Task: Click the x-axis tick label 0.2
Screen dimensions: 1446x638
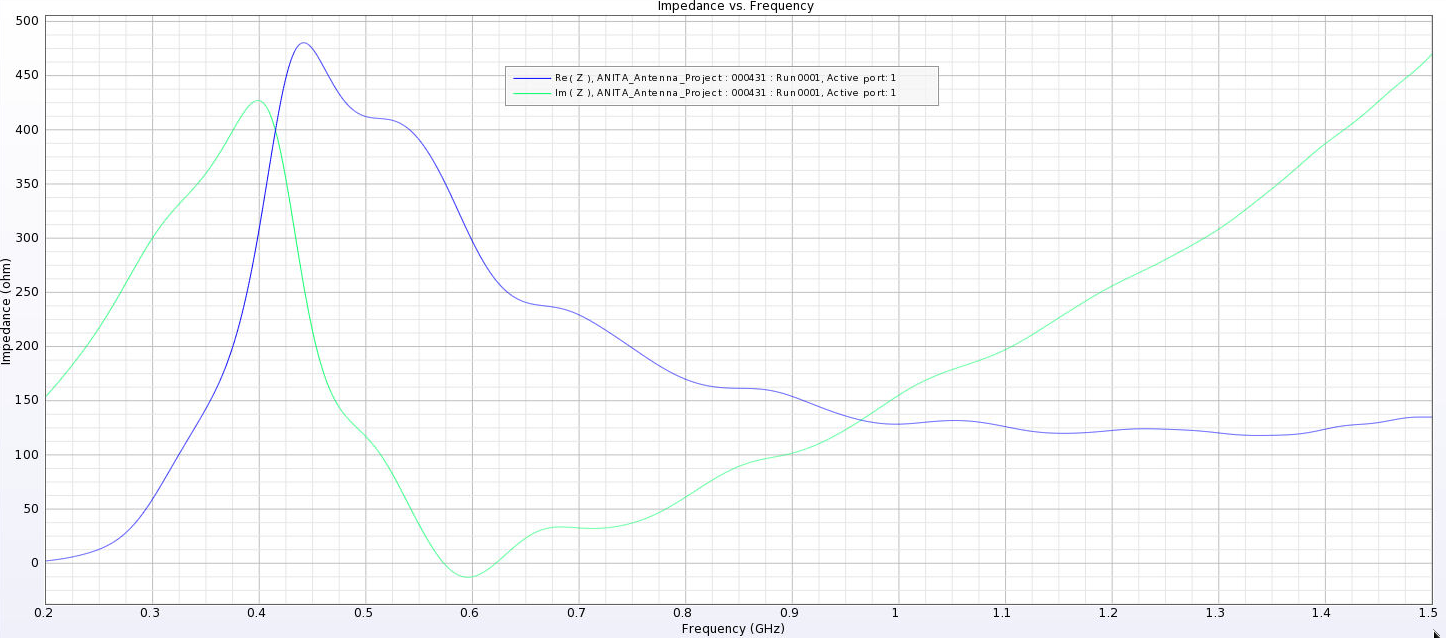Action: [45, 612]
